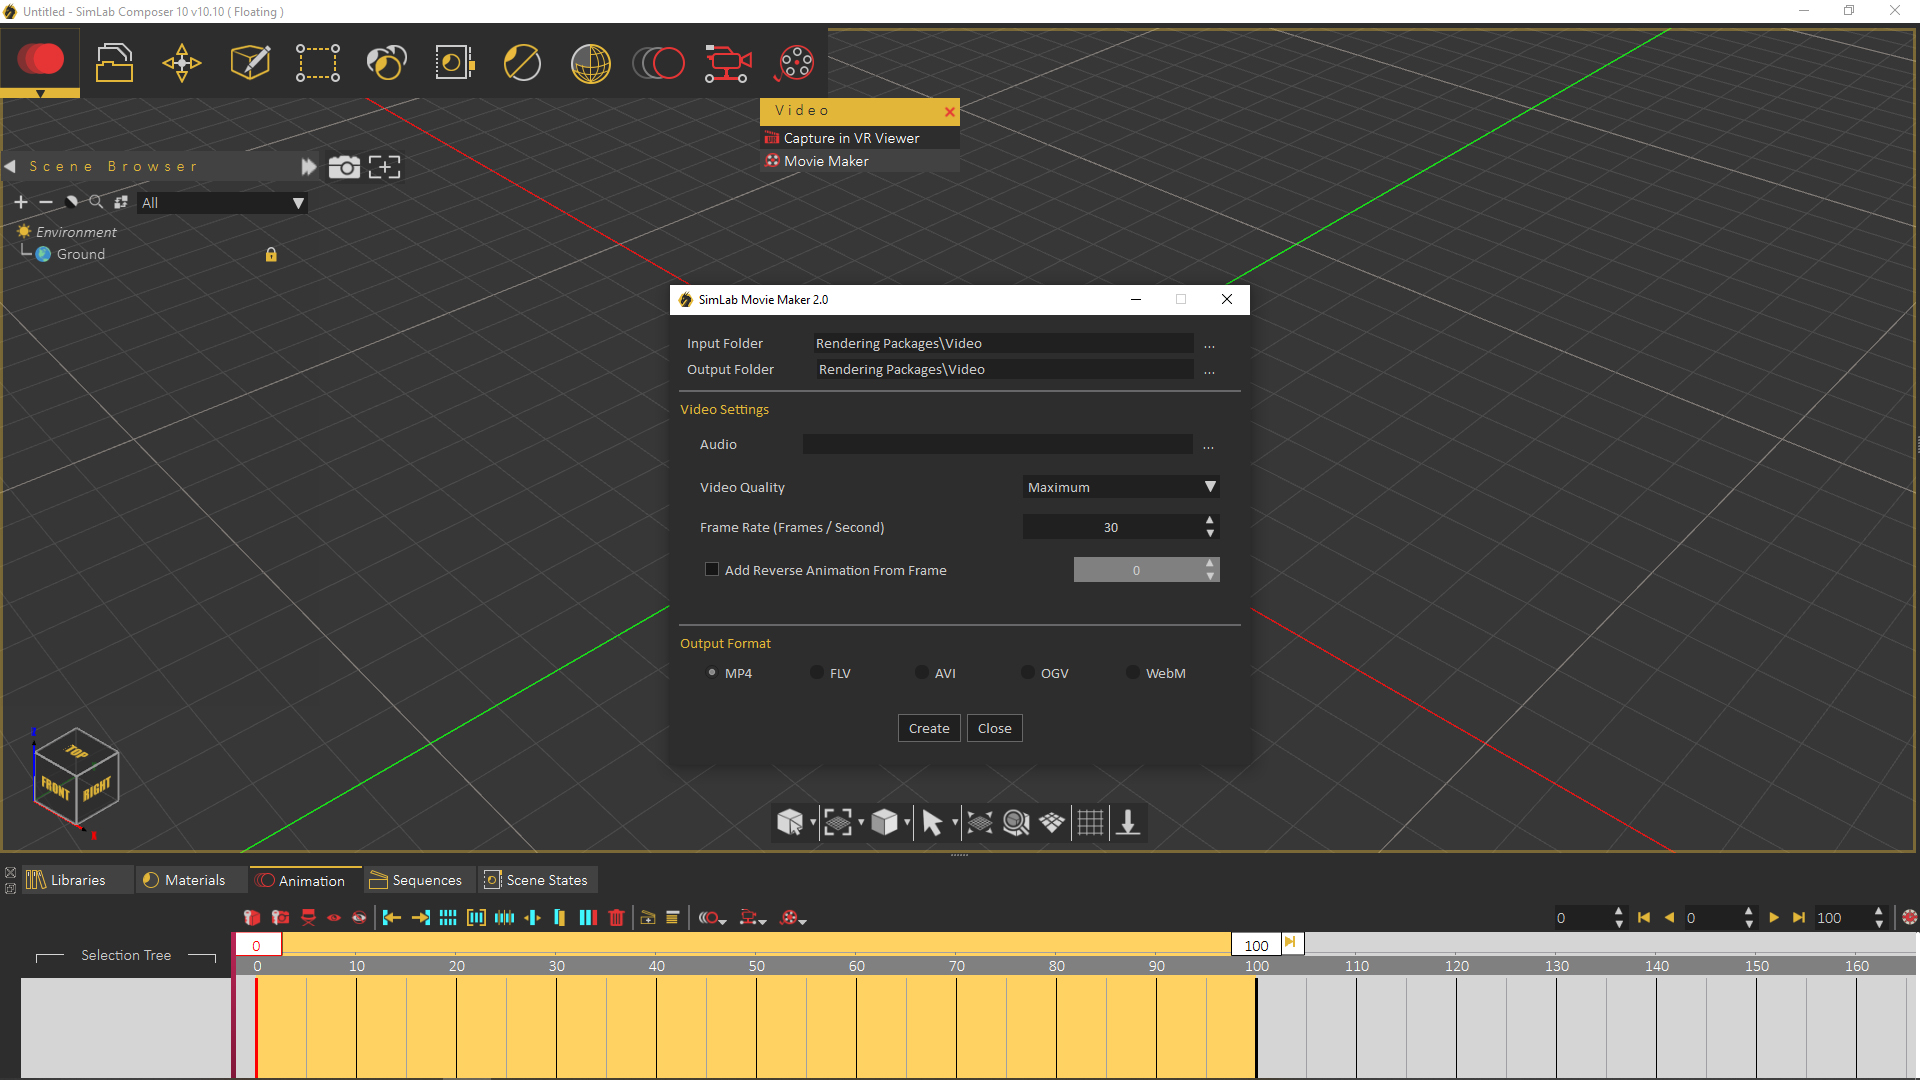Enable Add Reverse Animation From Frame
Image resolution: width=1920 pixels, height=1080 pixels.
click(x=711, y=569)
